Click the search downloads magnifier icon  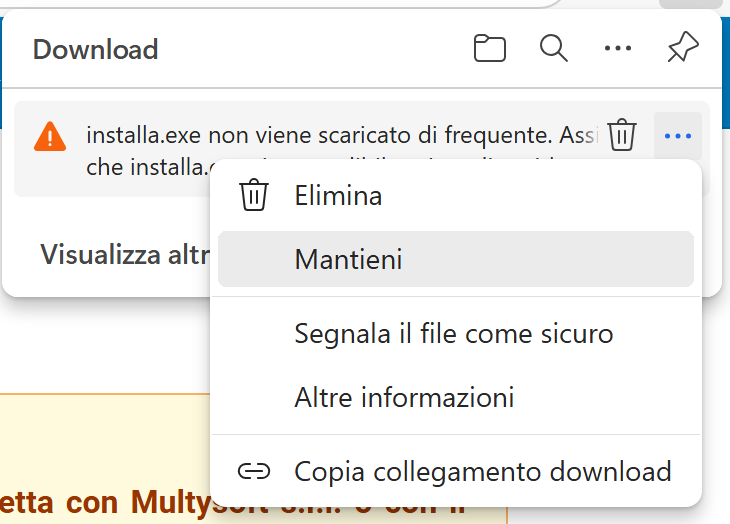(x=554, y=48)
